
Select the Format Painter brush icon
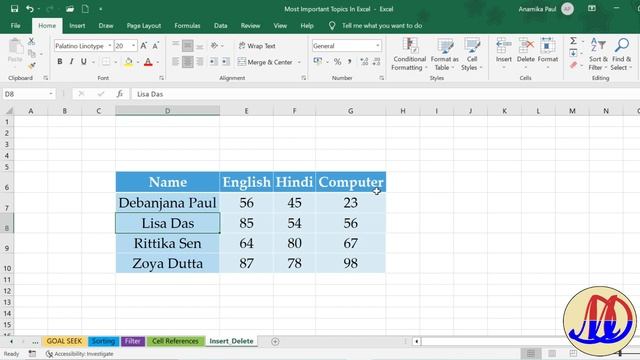(x=31, y=66)
